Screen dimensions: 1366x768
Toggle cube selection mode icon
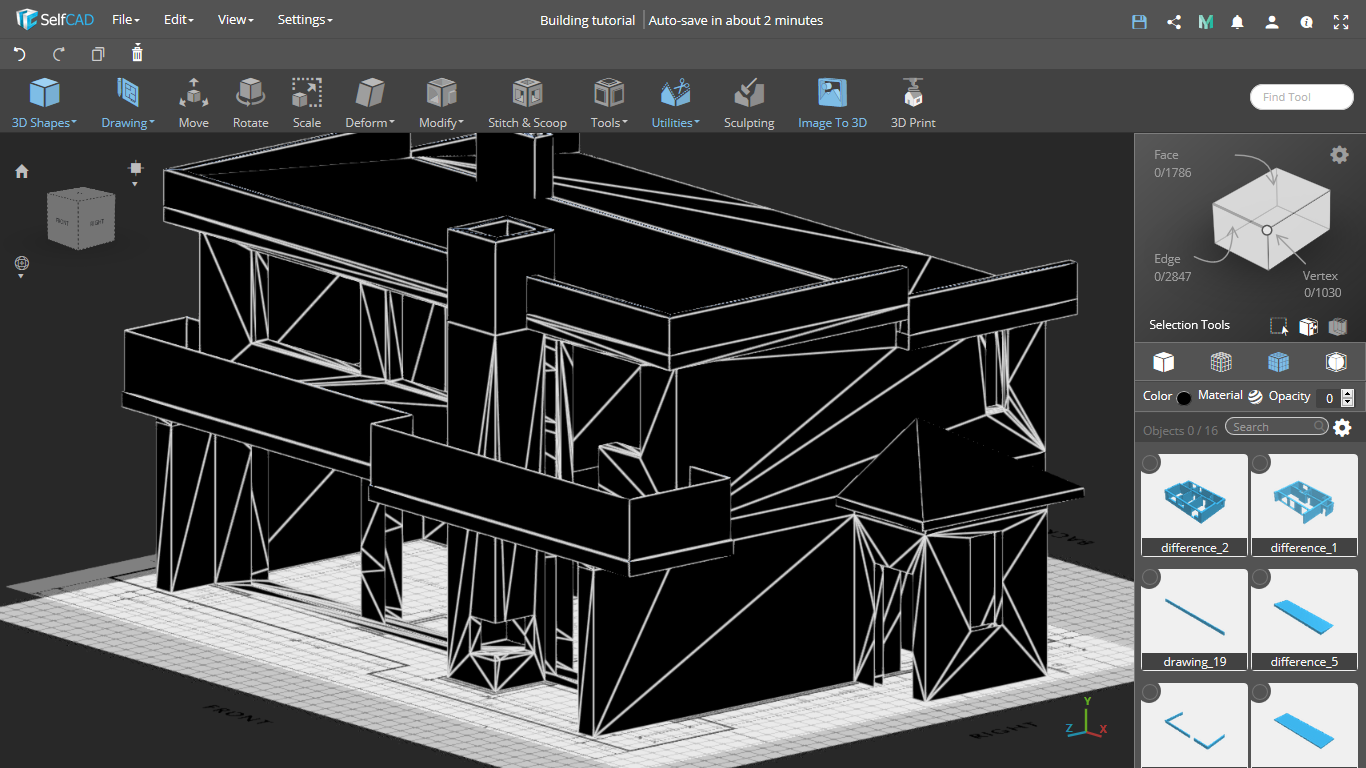[1308, 326]
